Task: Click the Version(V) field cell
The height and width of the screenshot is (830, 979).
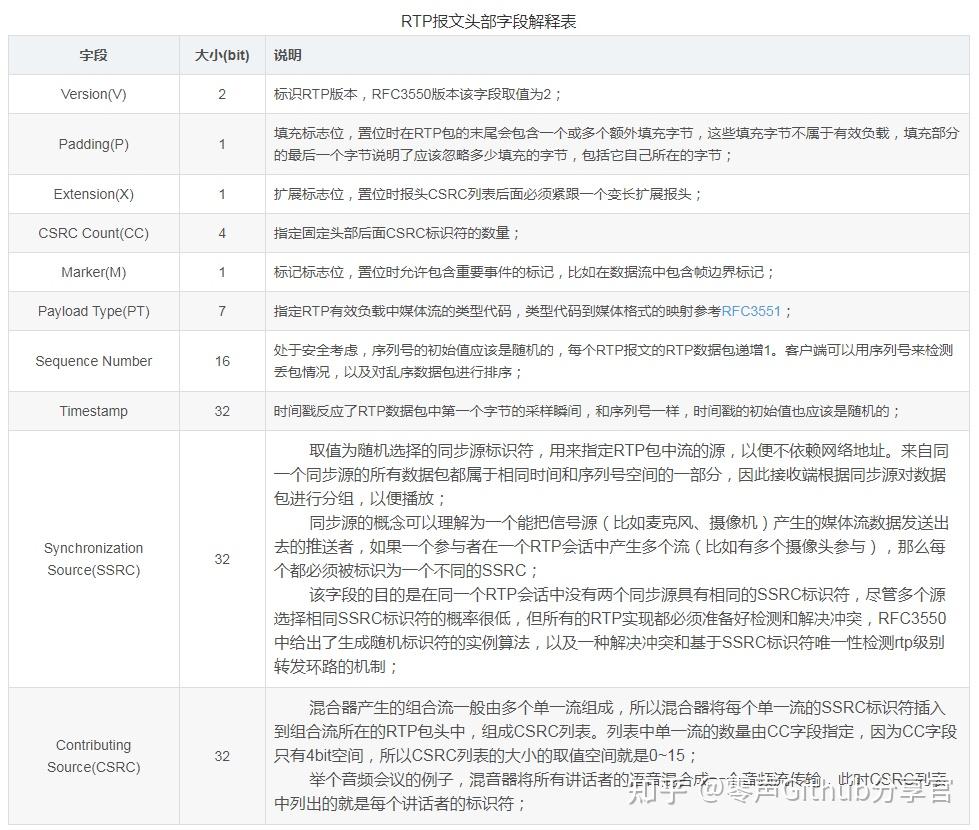Action: click(93, 94)
